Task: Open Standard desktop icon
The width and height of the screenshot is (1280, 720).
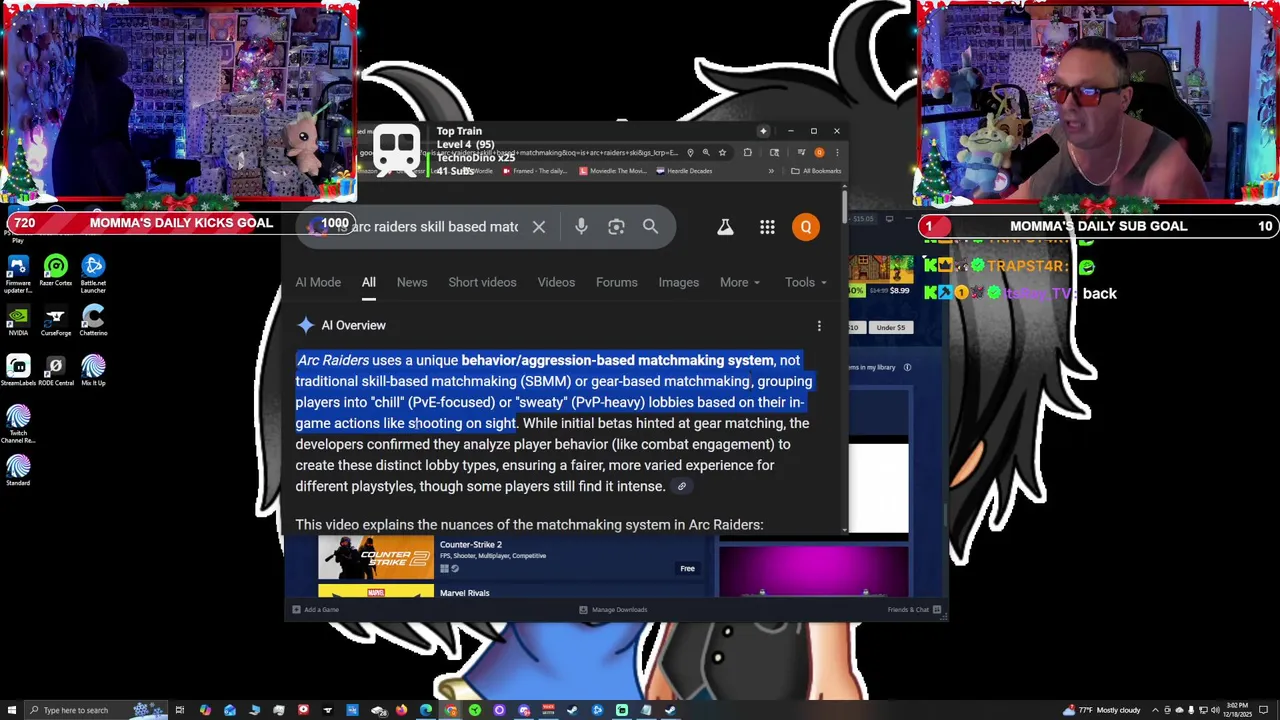Action: pos(18,471)
